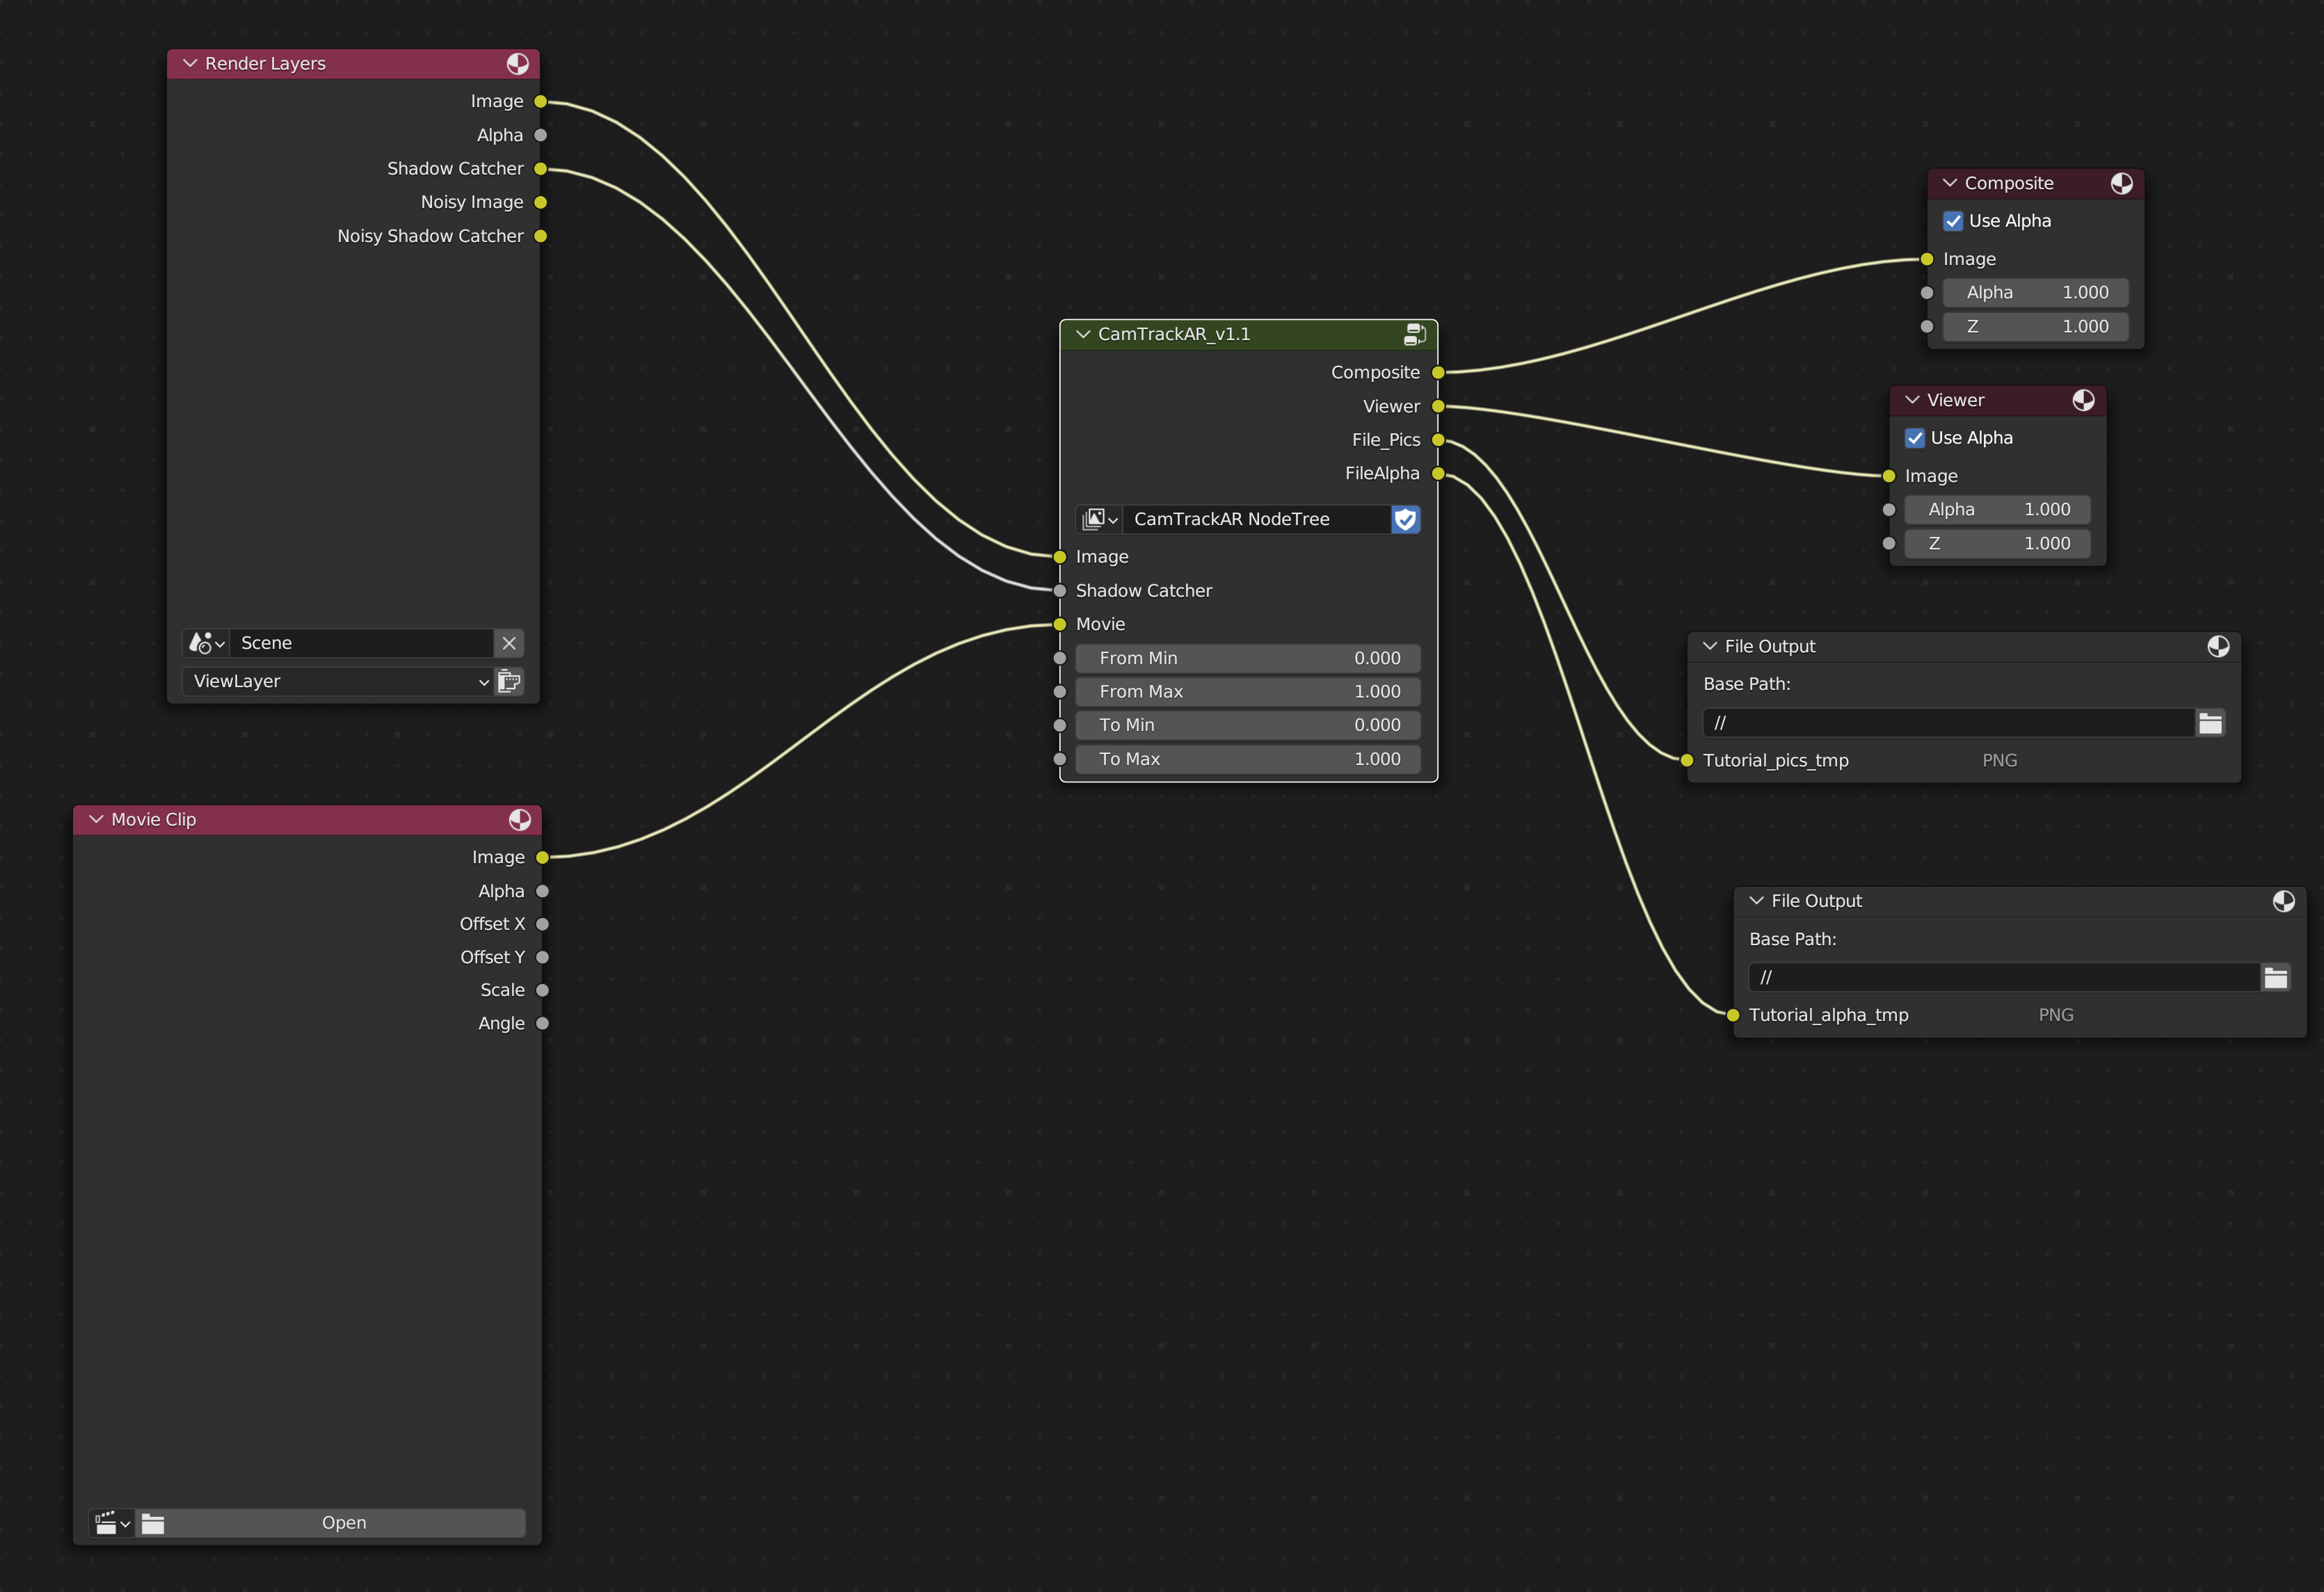Open the movie clip browse dropdown
Screen dimensions: 2324x1592
(x=111, y=1523)
